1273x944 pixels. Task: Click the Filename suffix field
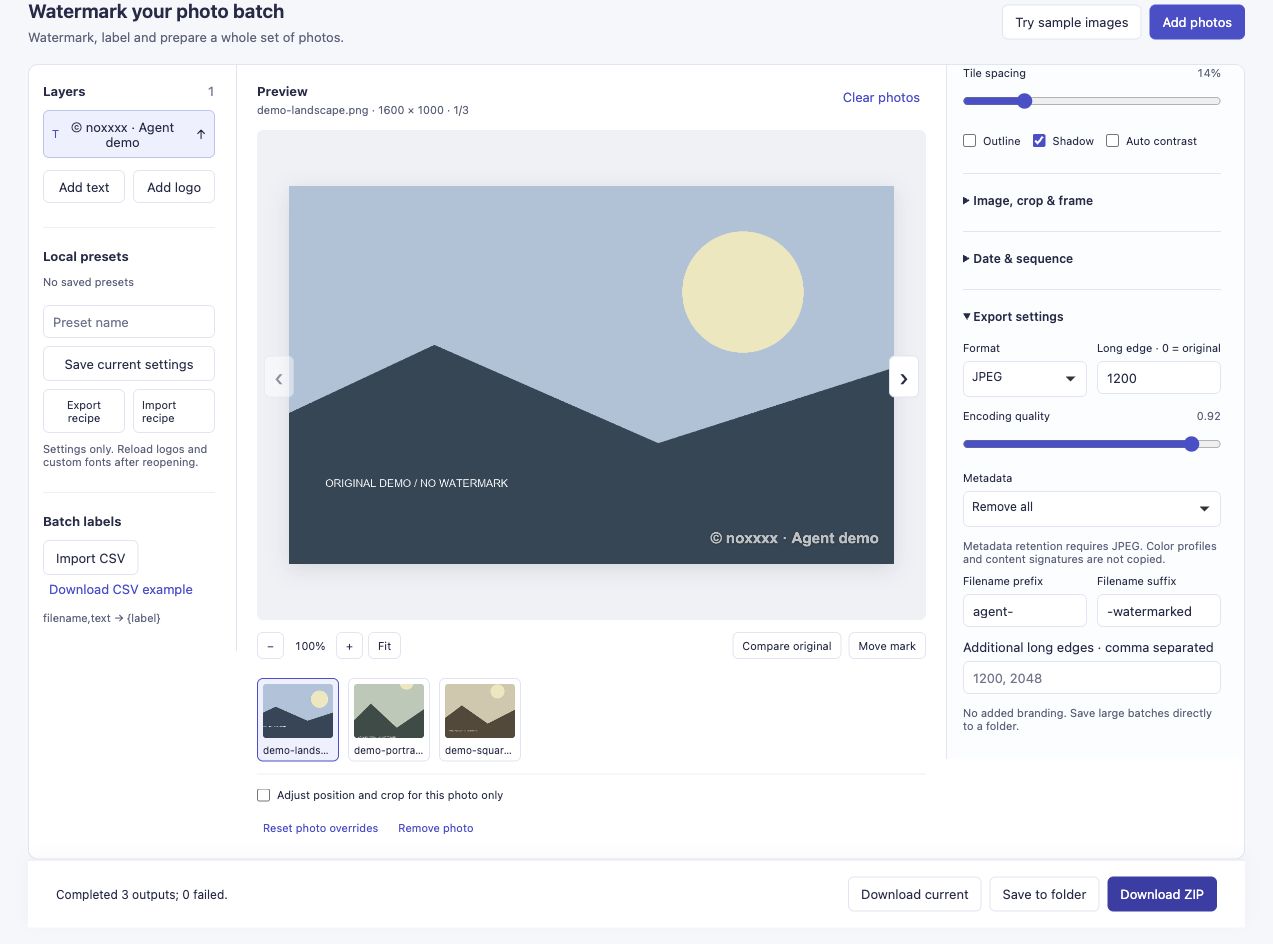(1159, 611)
